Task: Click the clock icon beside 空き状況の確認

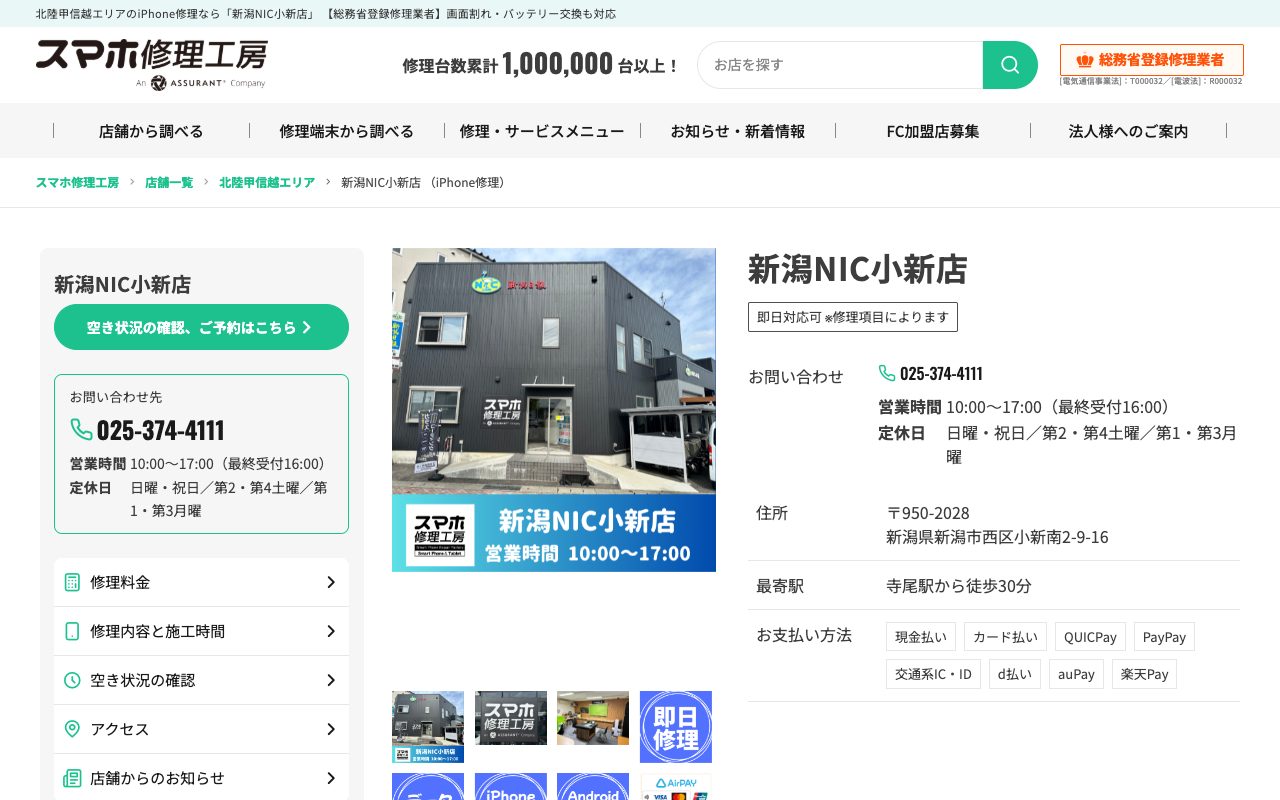Action: pyautogui.click(x=72, y=680)
